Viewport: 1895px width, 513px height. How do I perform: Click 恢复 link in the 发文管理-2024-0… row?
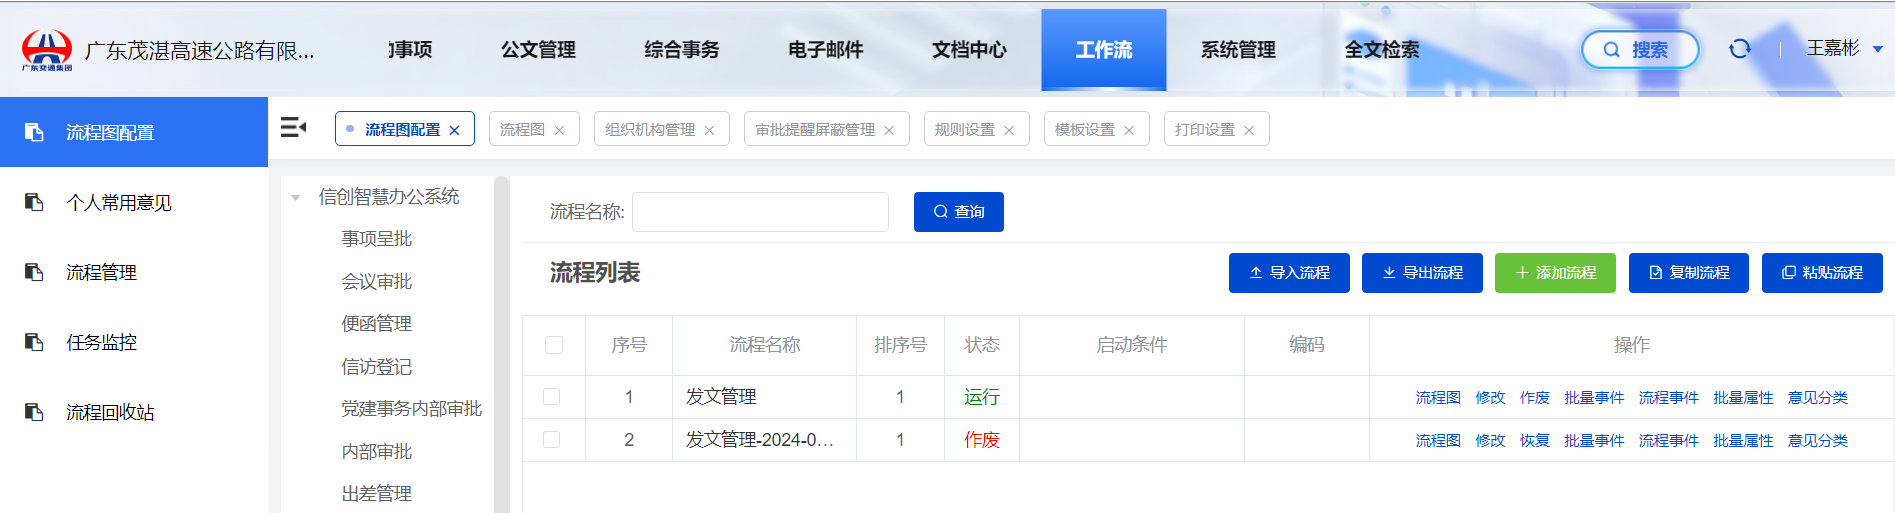pos(1535,441)
